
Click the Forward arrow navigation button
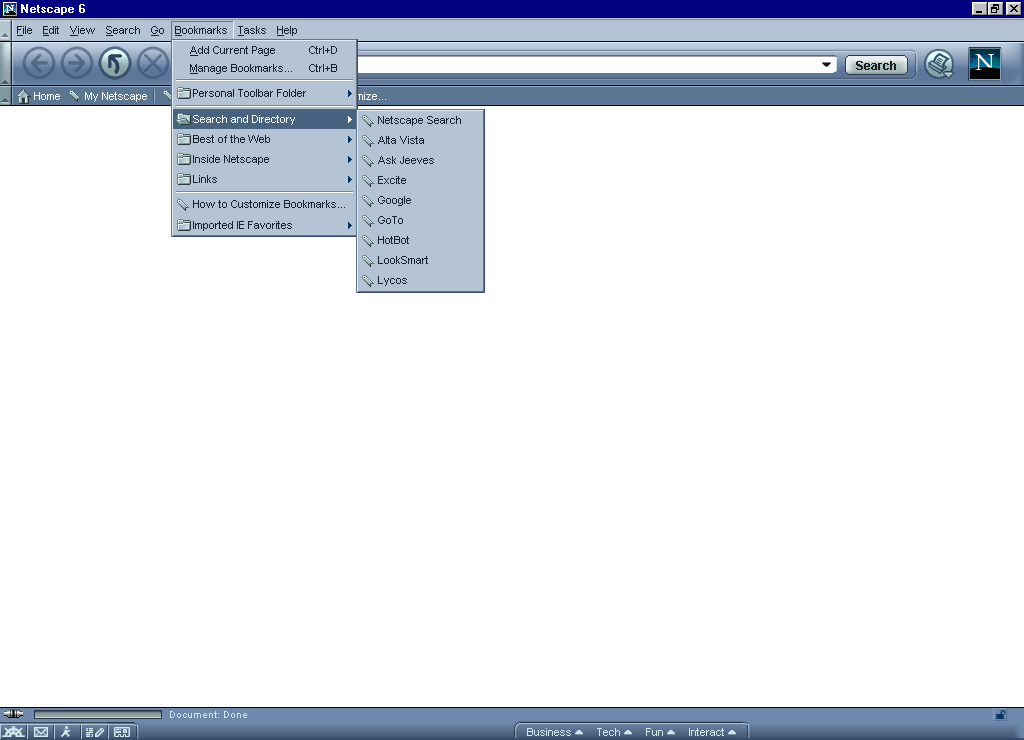point(76,64)
